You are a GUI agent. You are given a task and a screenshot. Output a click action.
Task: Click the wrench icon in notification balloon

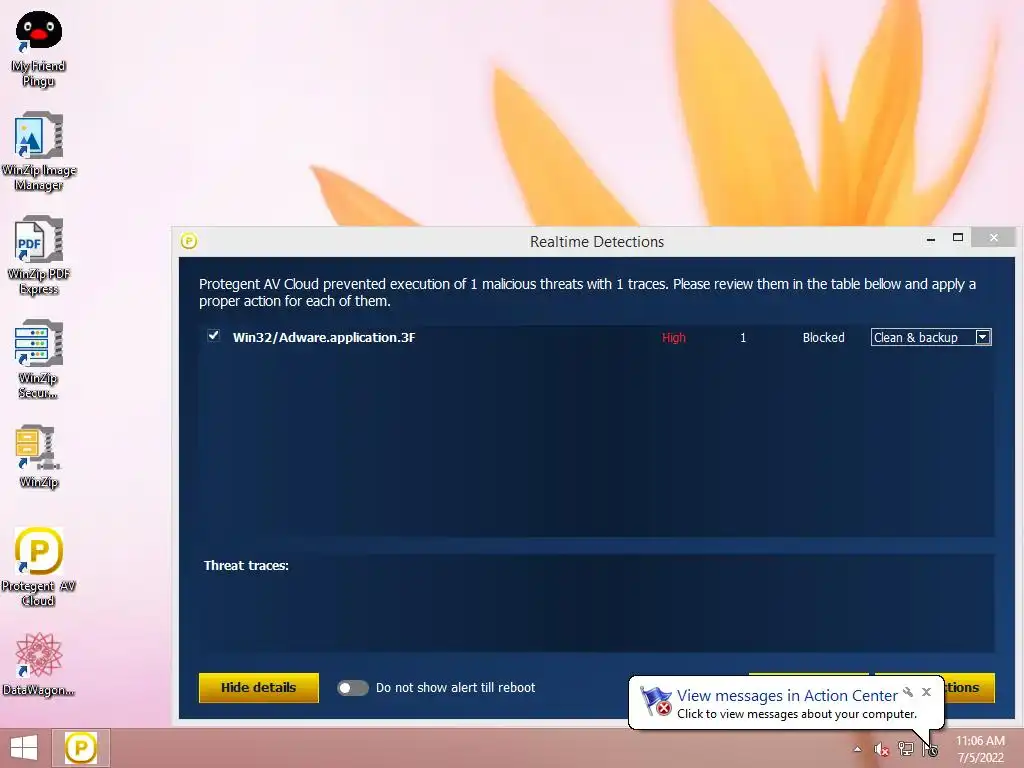tap(908, 692)
